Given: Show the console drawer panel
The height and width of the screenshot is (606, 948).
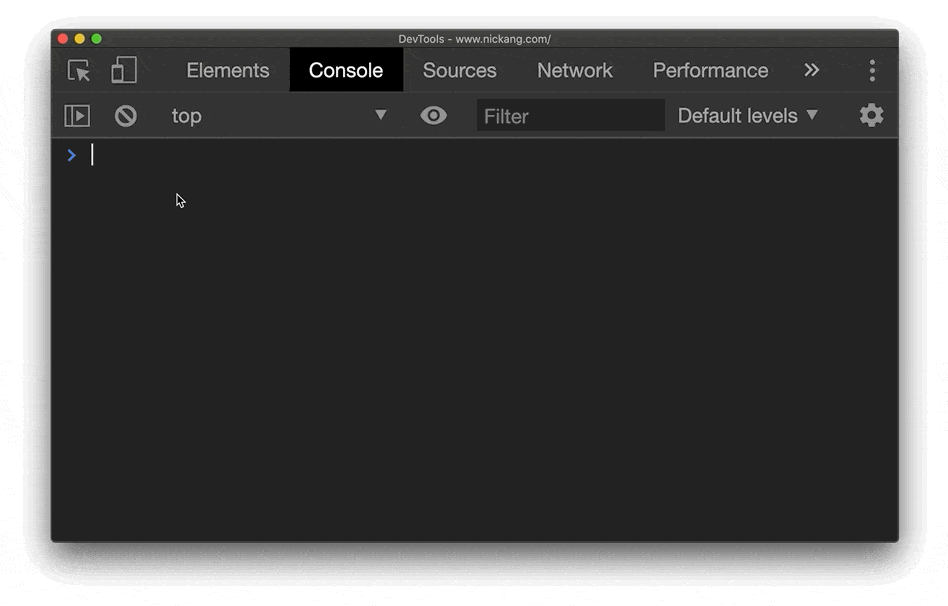Looking at the screenshot, I should pos(77,115).
